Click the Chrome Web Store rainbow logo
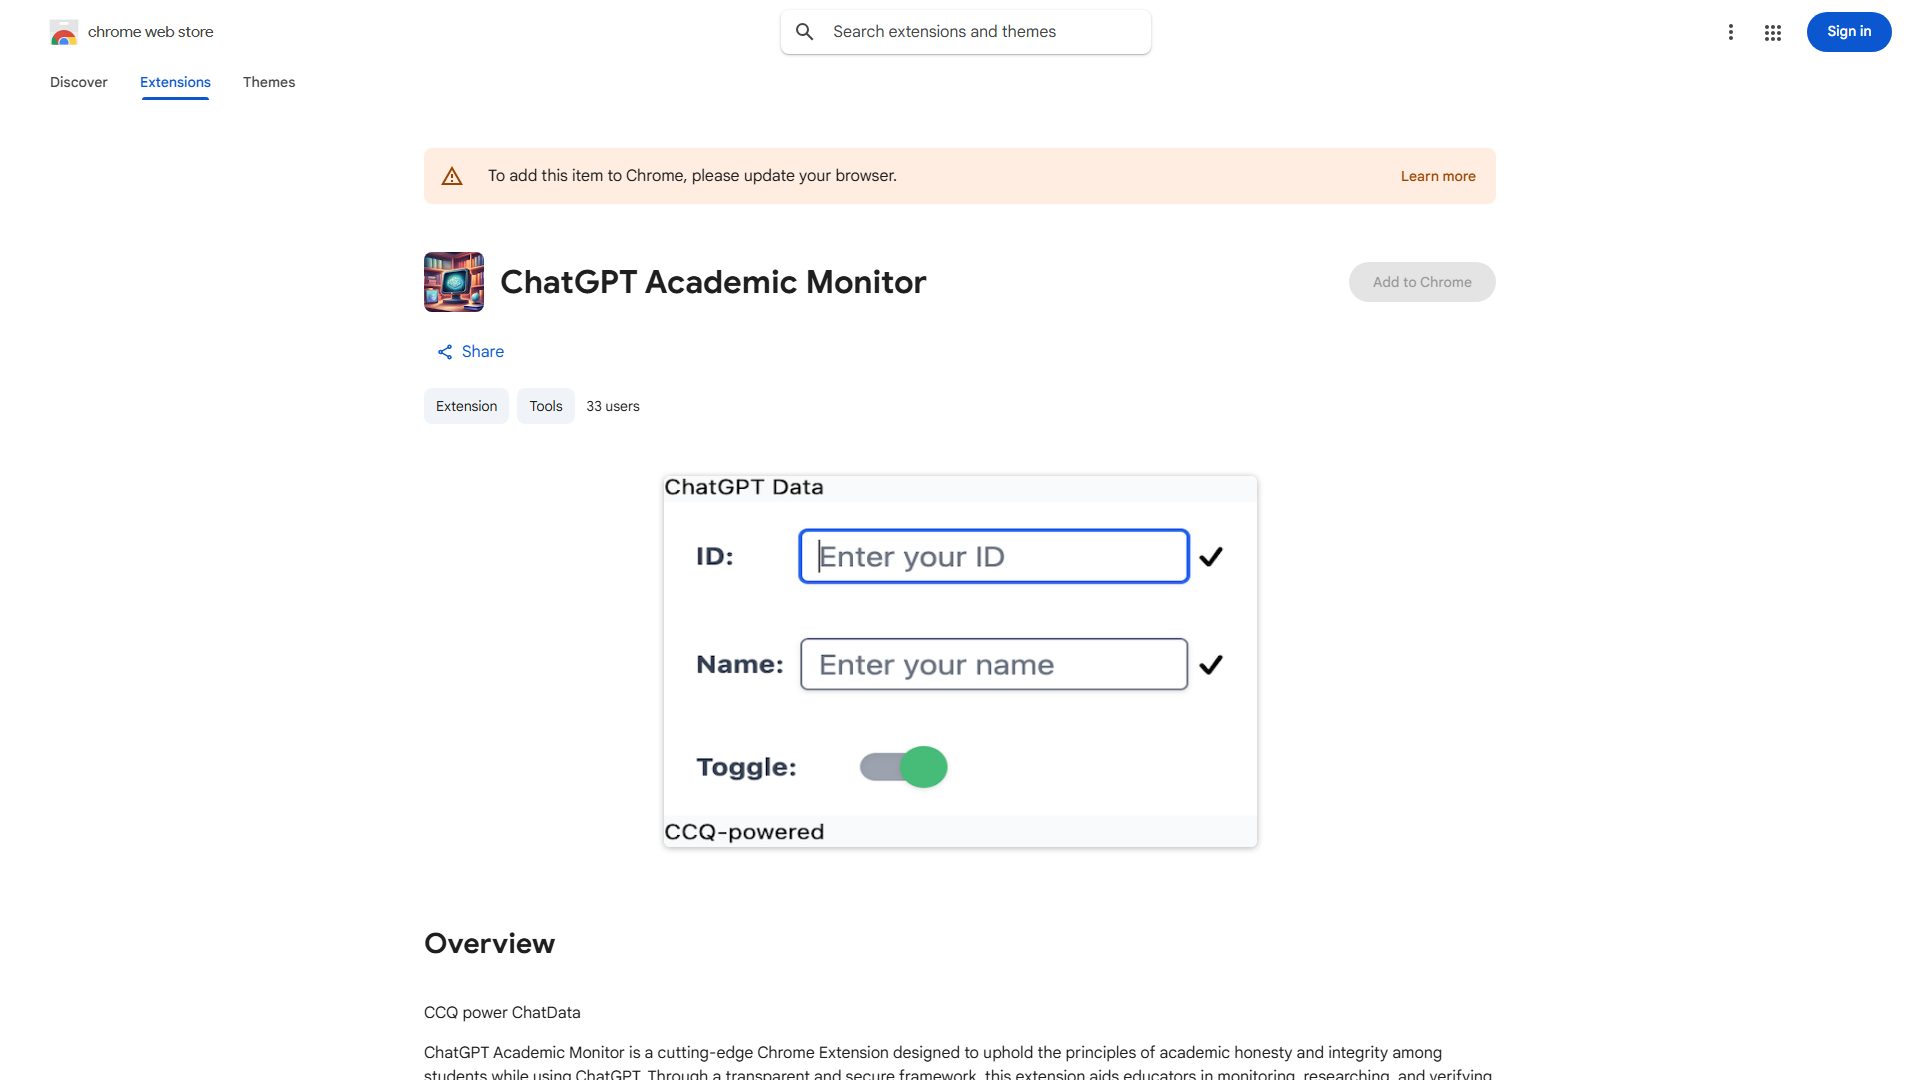 pyautogui.click(x=64, y=31)
